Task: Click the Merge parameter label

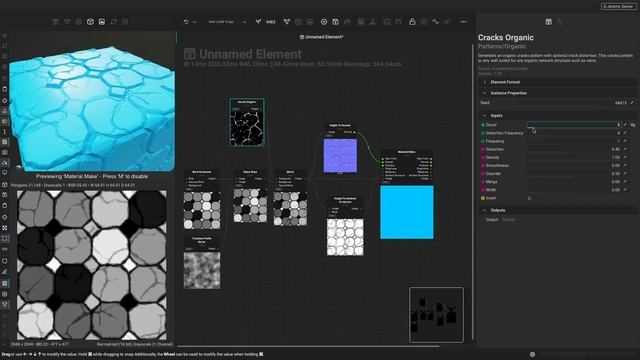Action: (x=491, y=182)
